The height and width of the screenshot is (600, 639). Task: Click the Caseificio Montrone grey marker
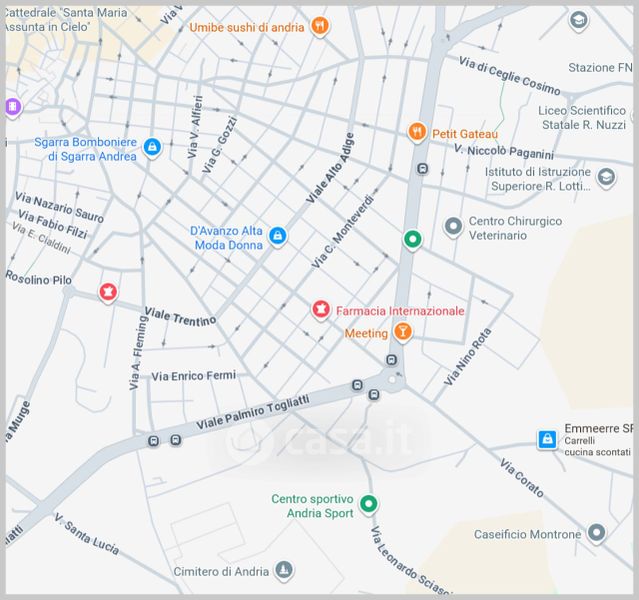click(x=597, y=533)
